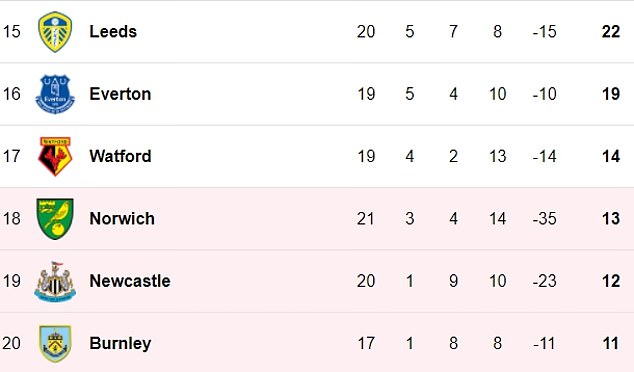Select the Norwich team name
Screen dimensions: 634x372
[x=122, y=219]
